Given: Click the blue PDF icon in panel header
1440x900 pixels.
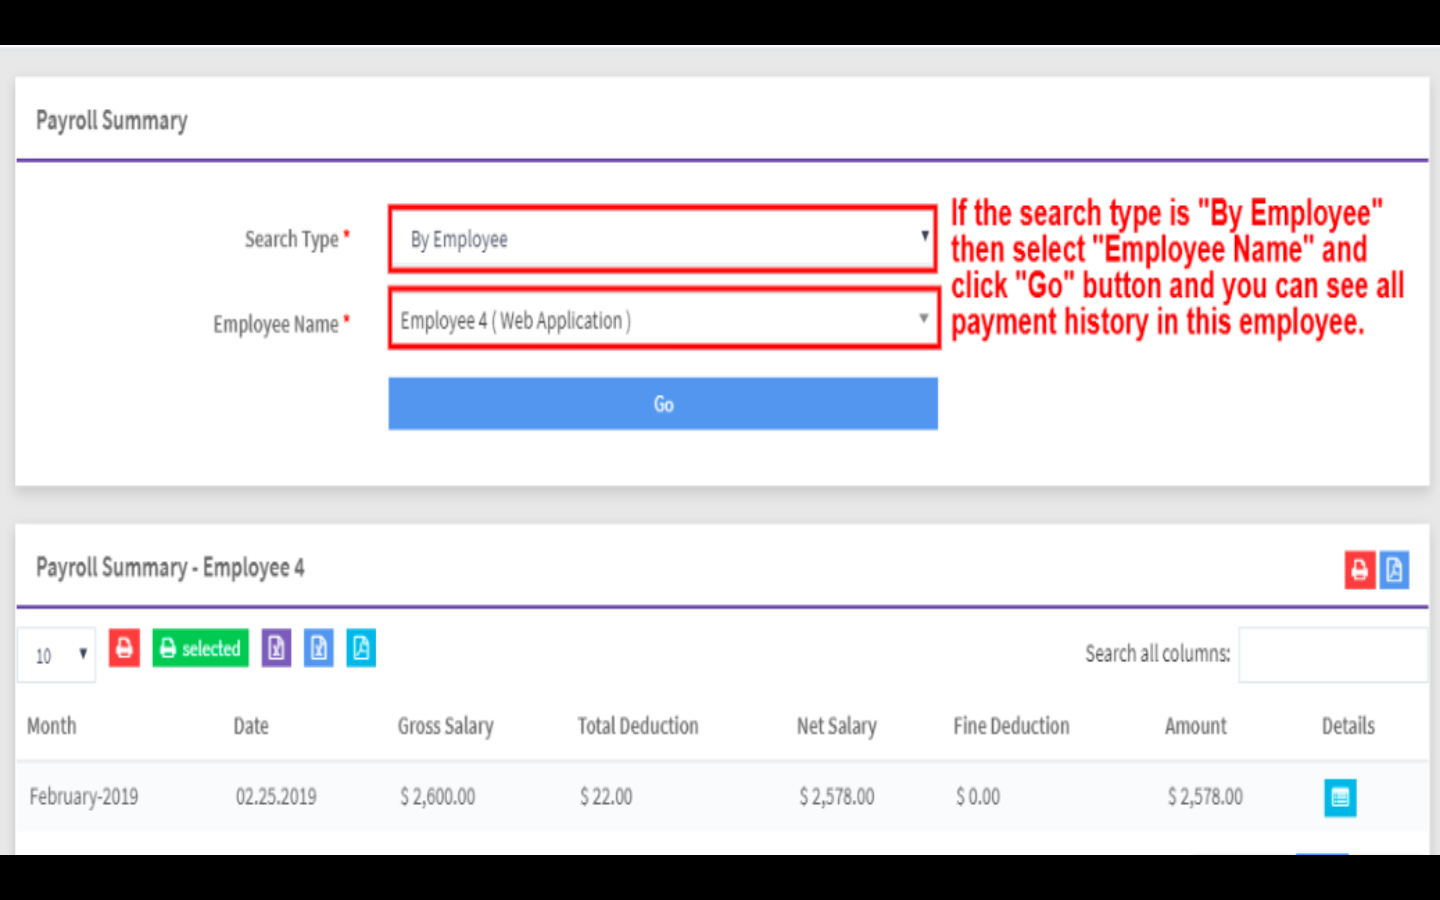Looking at the screenshot, I should click(x=1394, y=570).
